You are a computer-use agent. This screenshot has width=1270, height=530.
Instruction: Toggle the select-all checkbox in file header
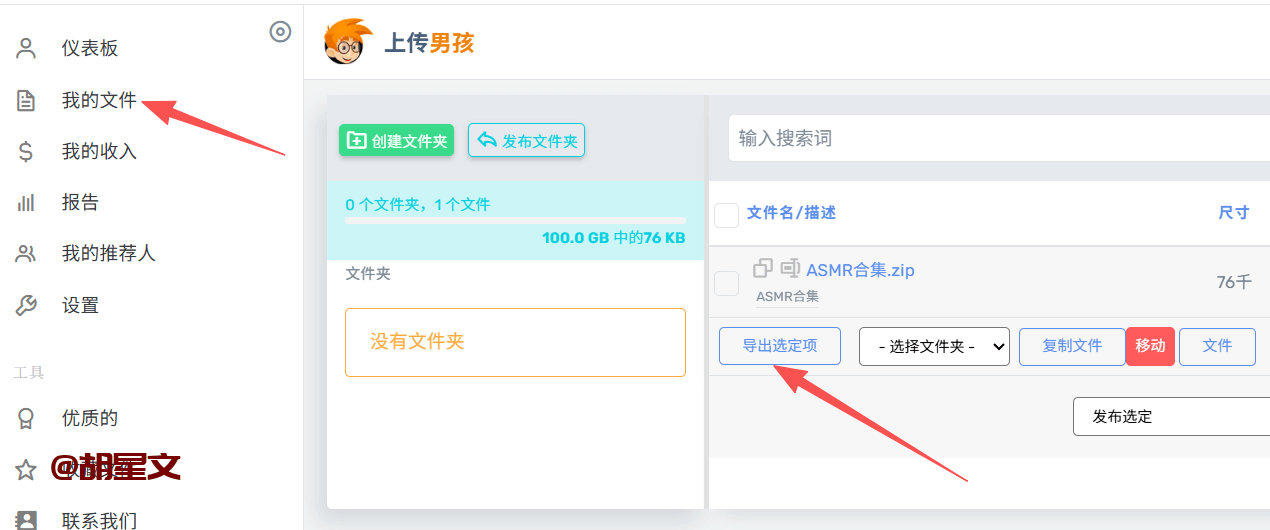[726, 214]
